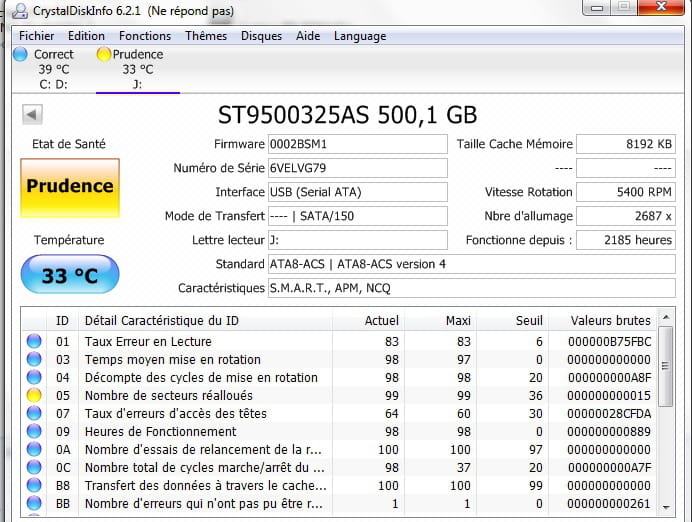Click the previous disk arrow button
The image size is (692, 522).
coord(30,115)
